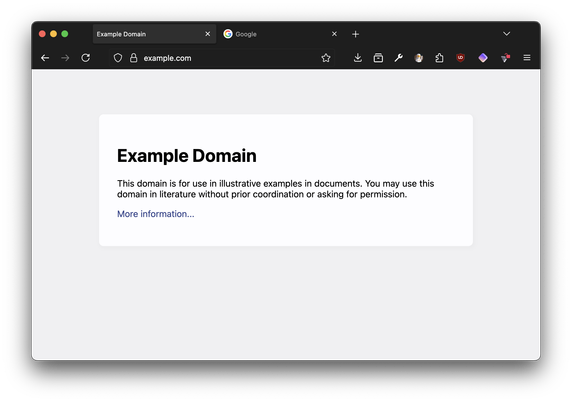Follow the More information... link
Image resolution: width=572 pixels, height=402 pixels.
[156, 214]
